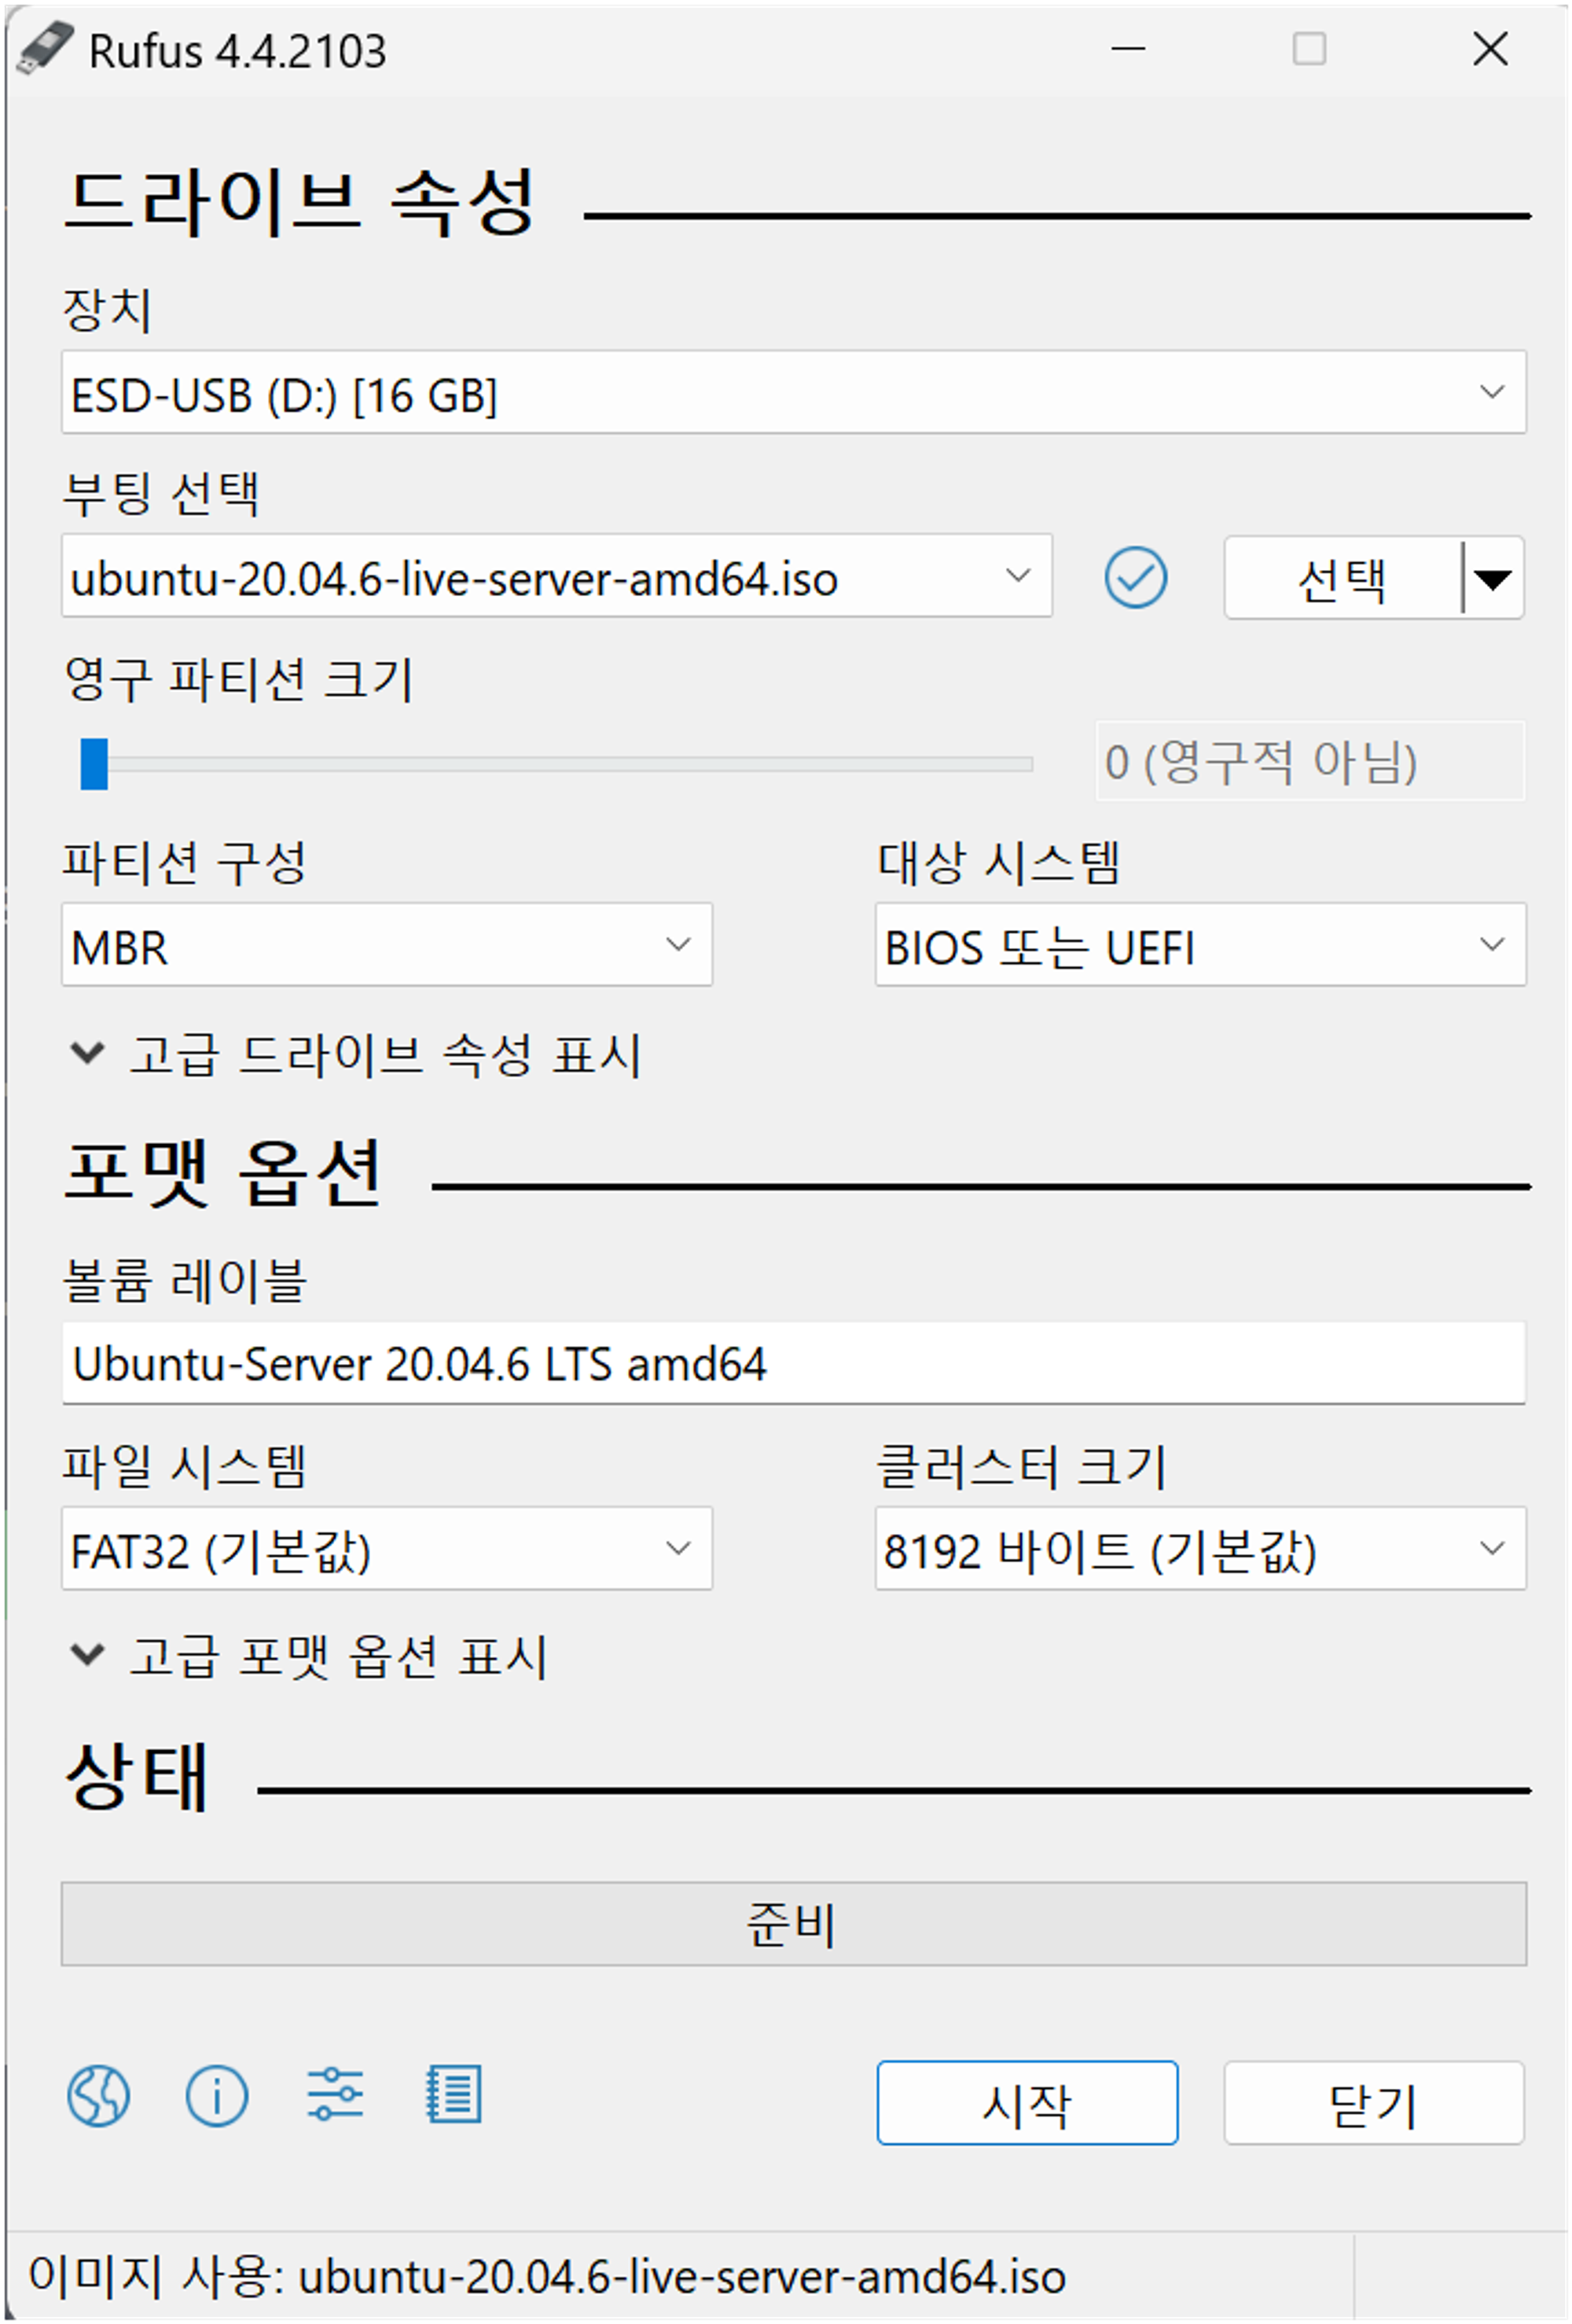1572x2324 pixels.
Task: Click the Rufus USB title bar icon
Action: tap(43, 48)
